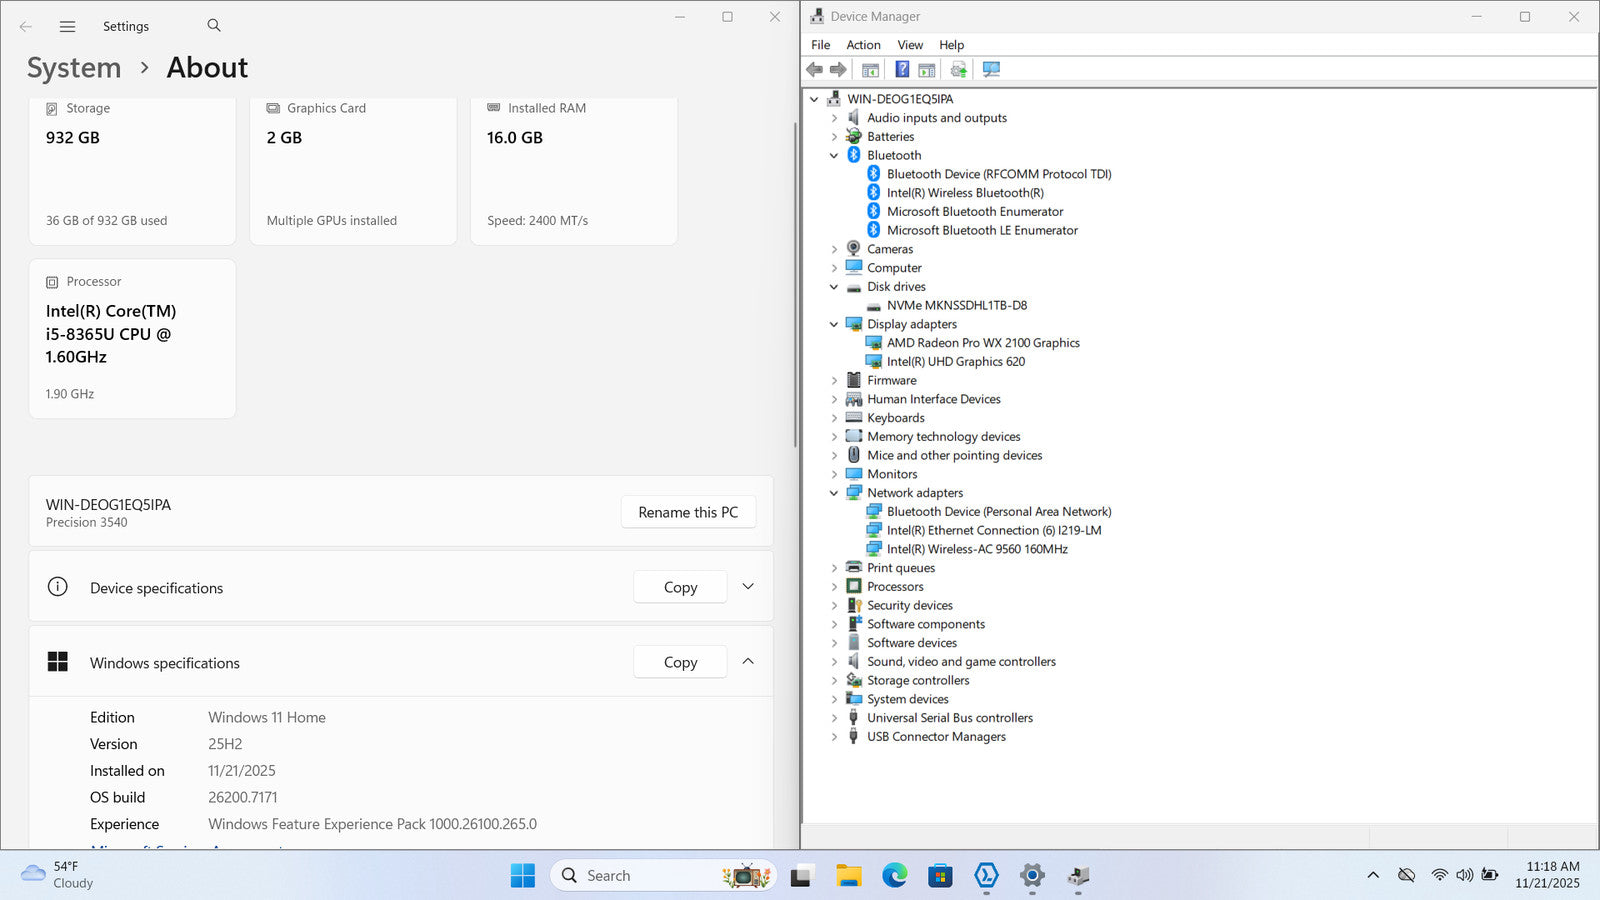1600x900 pixels.
Task: Click the Show/Hide Console Tree toolbar icon
Action: pos(870,69)
